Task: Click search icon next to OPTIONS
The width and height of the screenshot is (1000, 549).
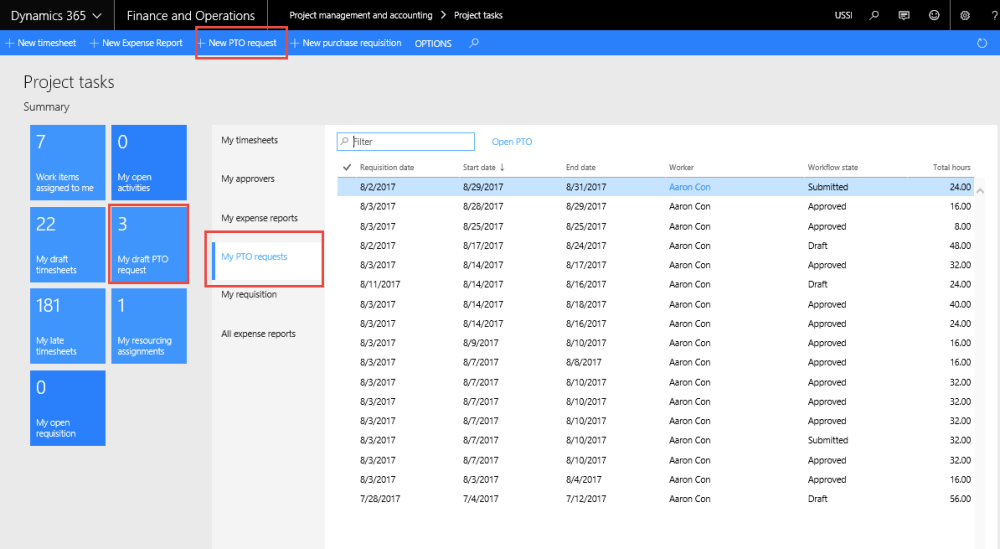Action: tap(474, 43)
